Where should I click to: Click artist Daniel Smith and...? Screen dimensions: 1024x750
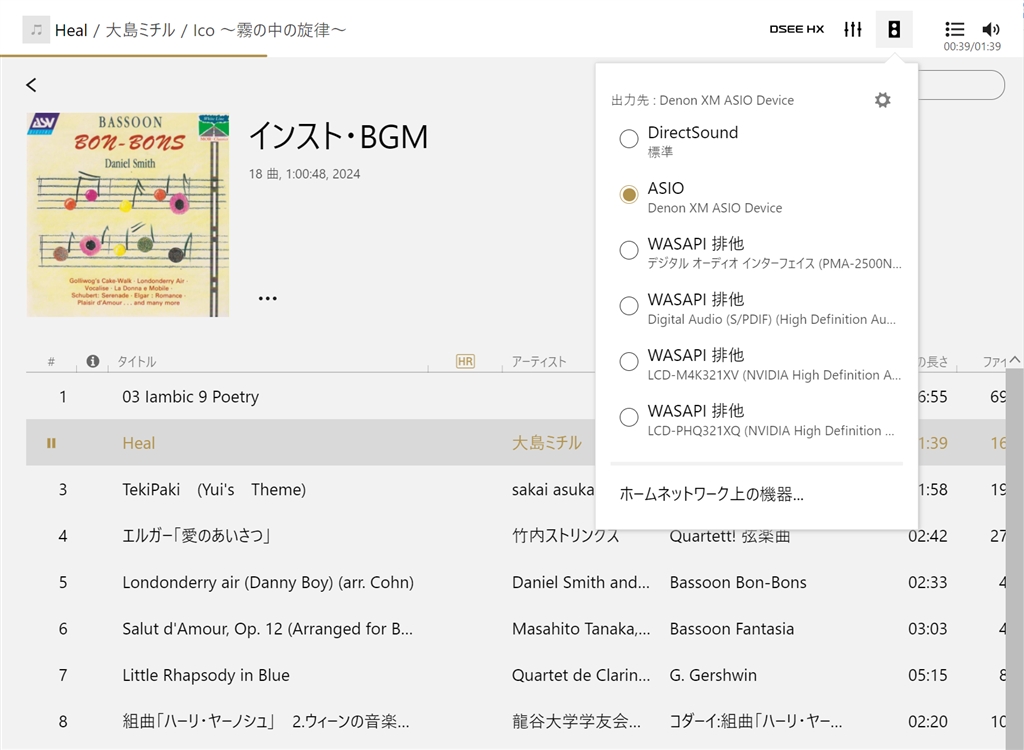581,582
